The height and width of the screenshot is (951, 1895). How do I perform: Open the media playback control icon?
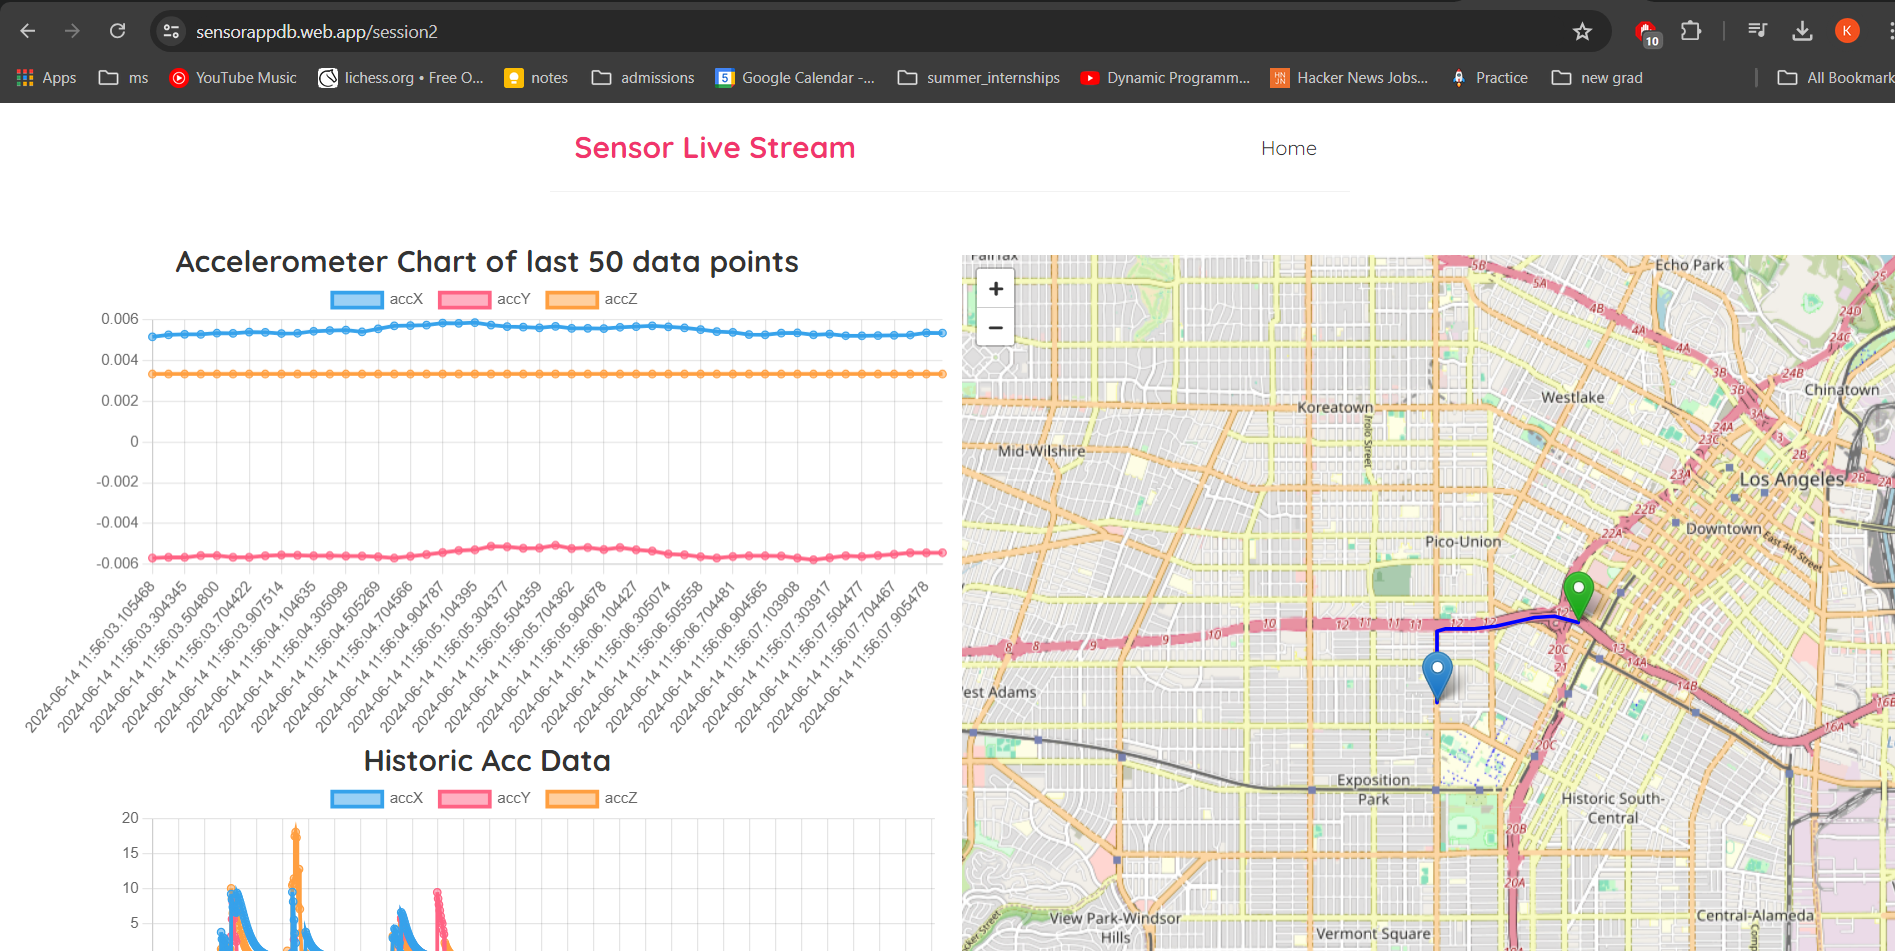click(1757, 31)
